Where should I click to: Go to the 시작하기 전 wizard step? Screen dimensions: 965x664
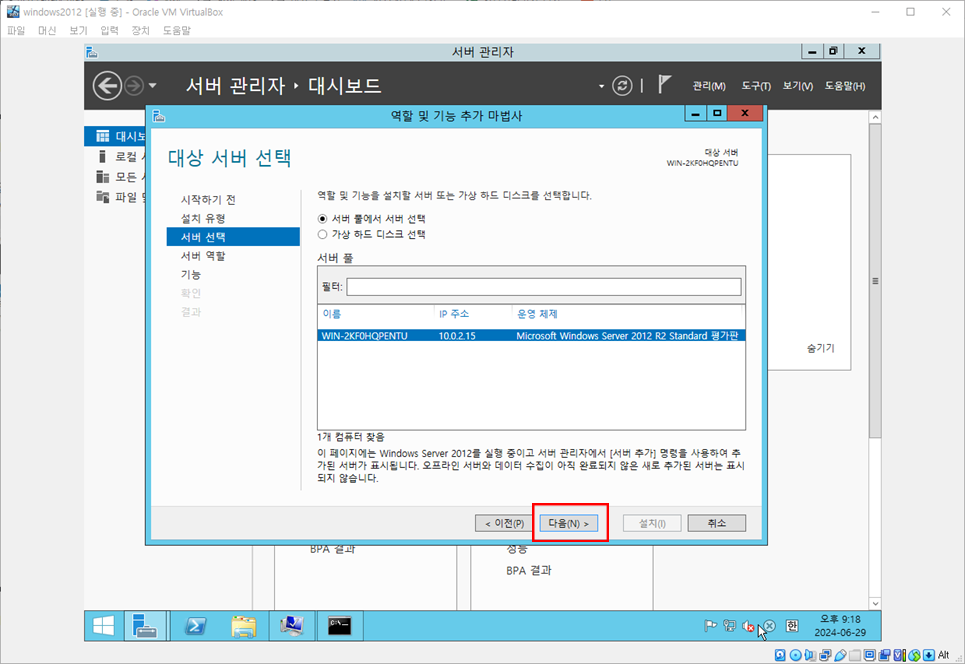(208, 199)
